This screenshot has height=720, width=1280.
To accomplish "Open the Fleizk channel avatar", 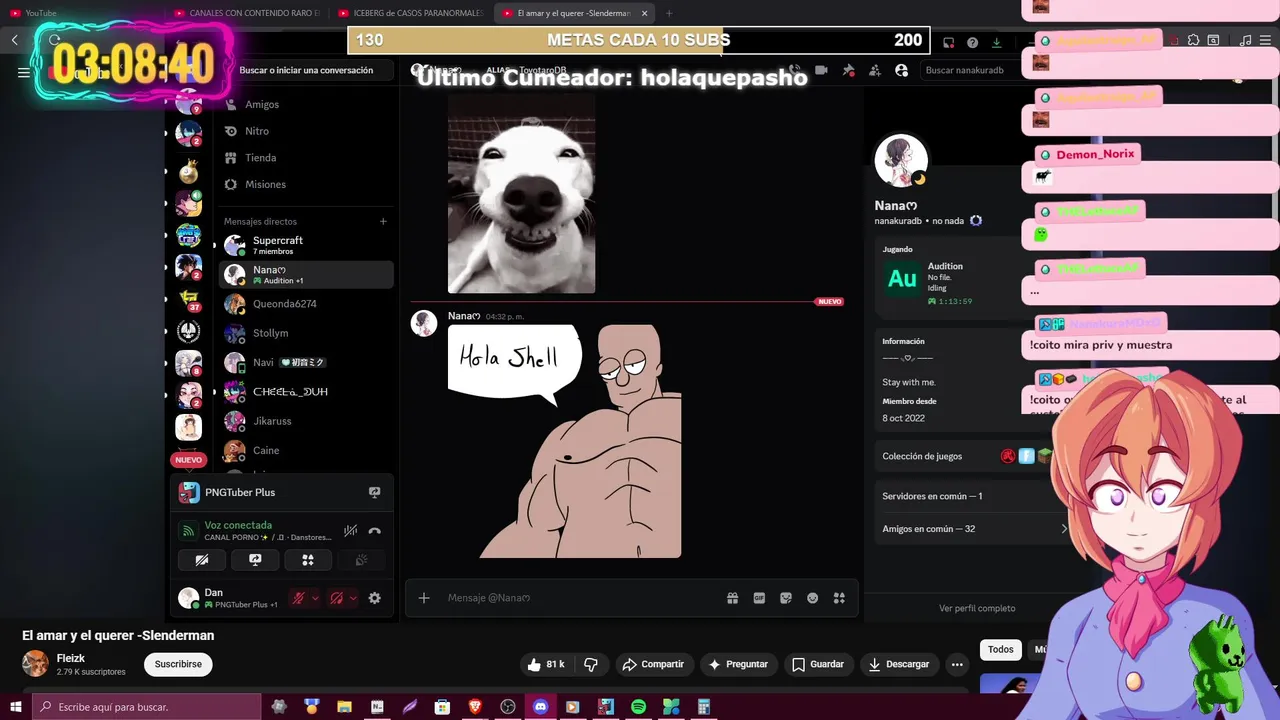I will (35, 664).
